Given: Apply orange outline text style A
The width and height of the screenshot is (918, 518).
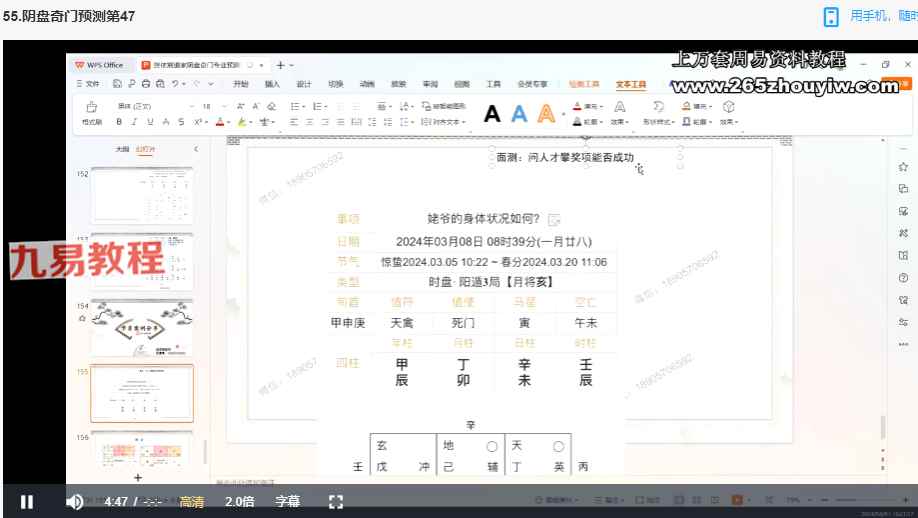Looking at the screenshot, I should [546, 114].
